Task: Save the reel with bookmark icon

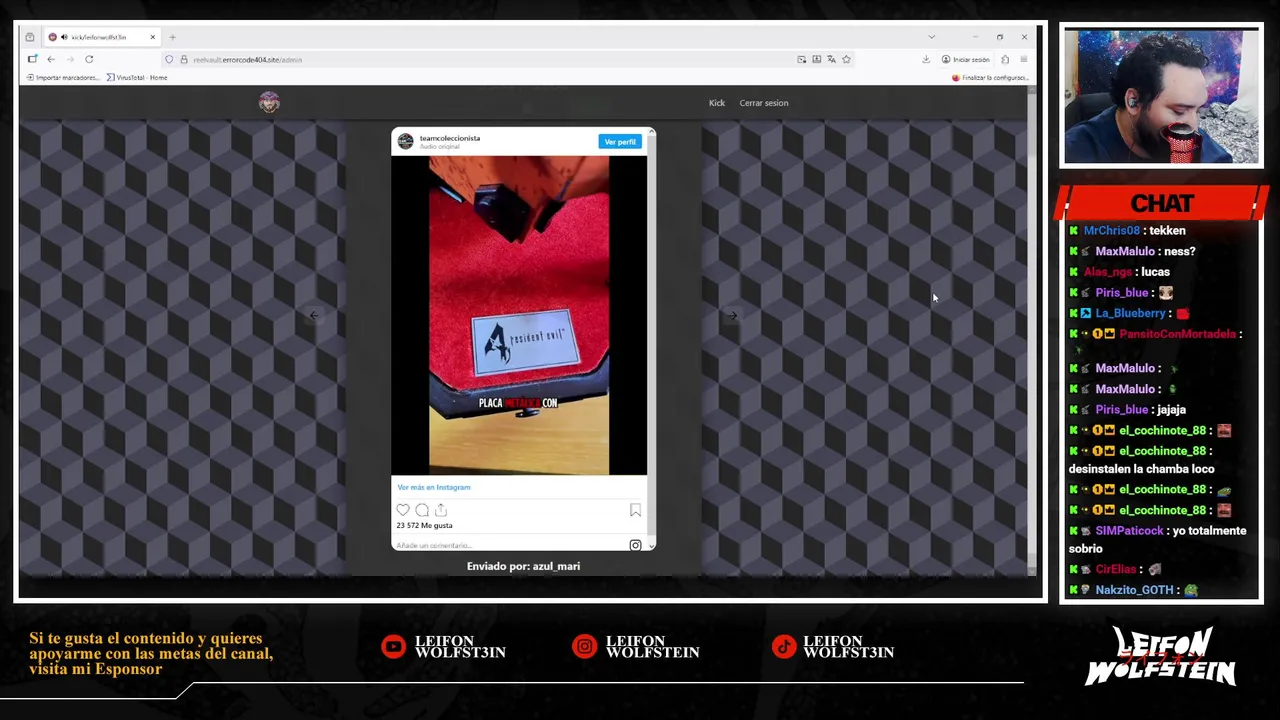Action: [x=635, y=511]
